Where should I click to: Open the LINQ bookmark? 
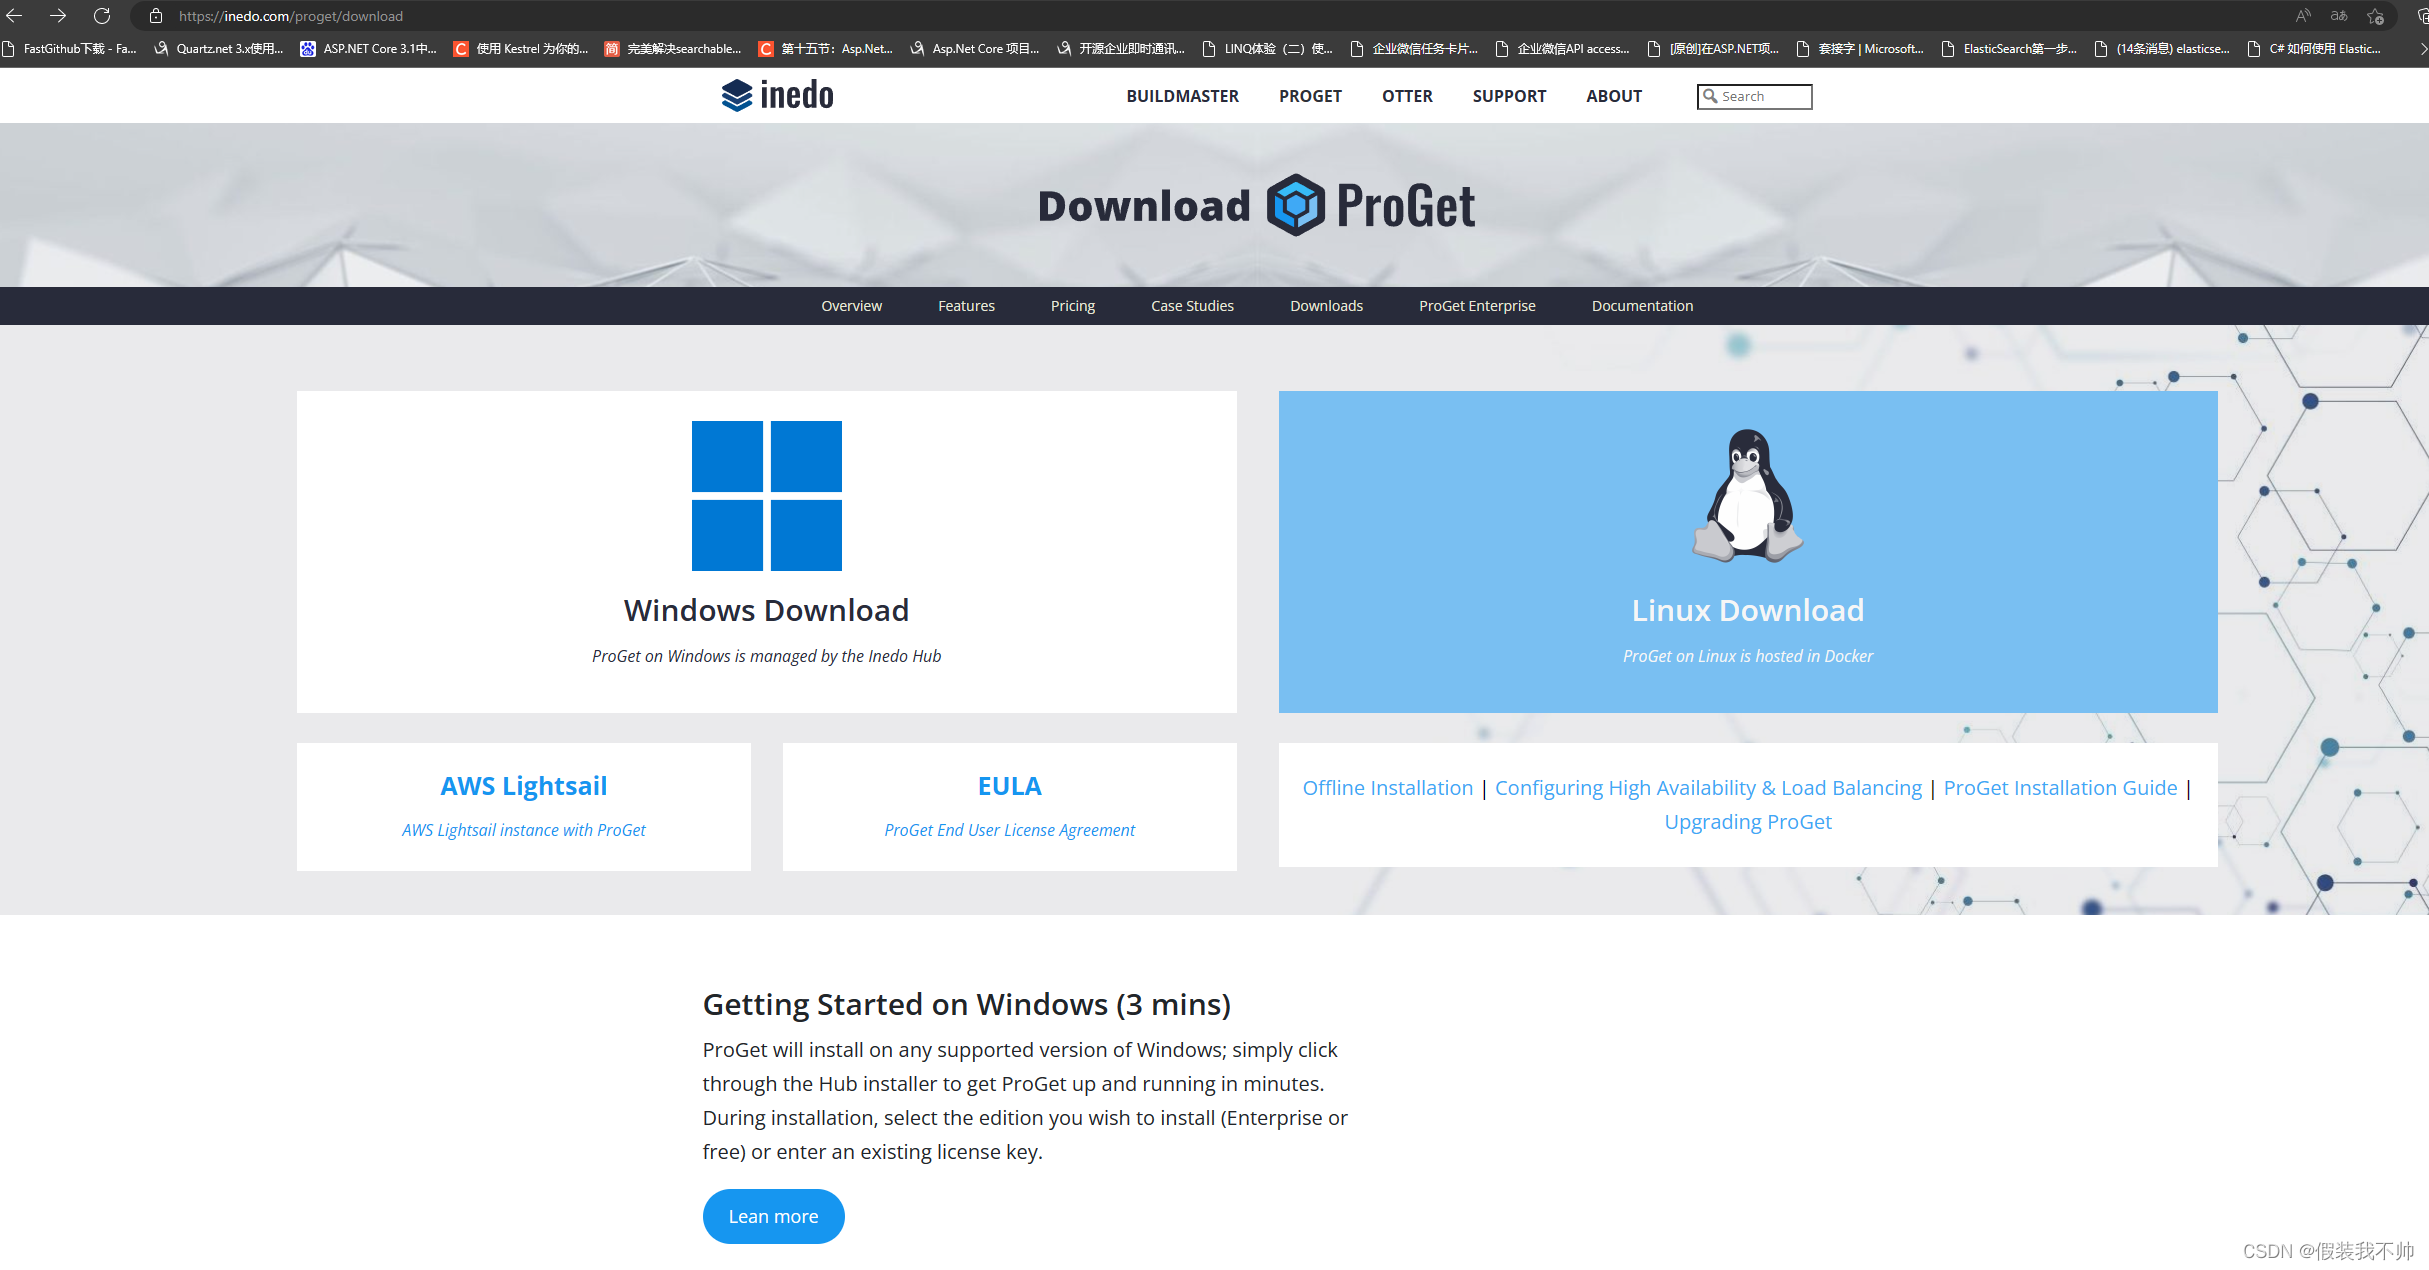(1267, 48)
